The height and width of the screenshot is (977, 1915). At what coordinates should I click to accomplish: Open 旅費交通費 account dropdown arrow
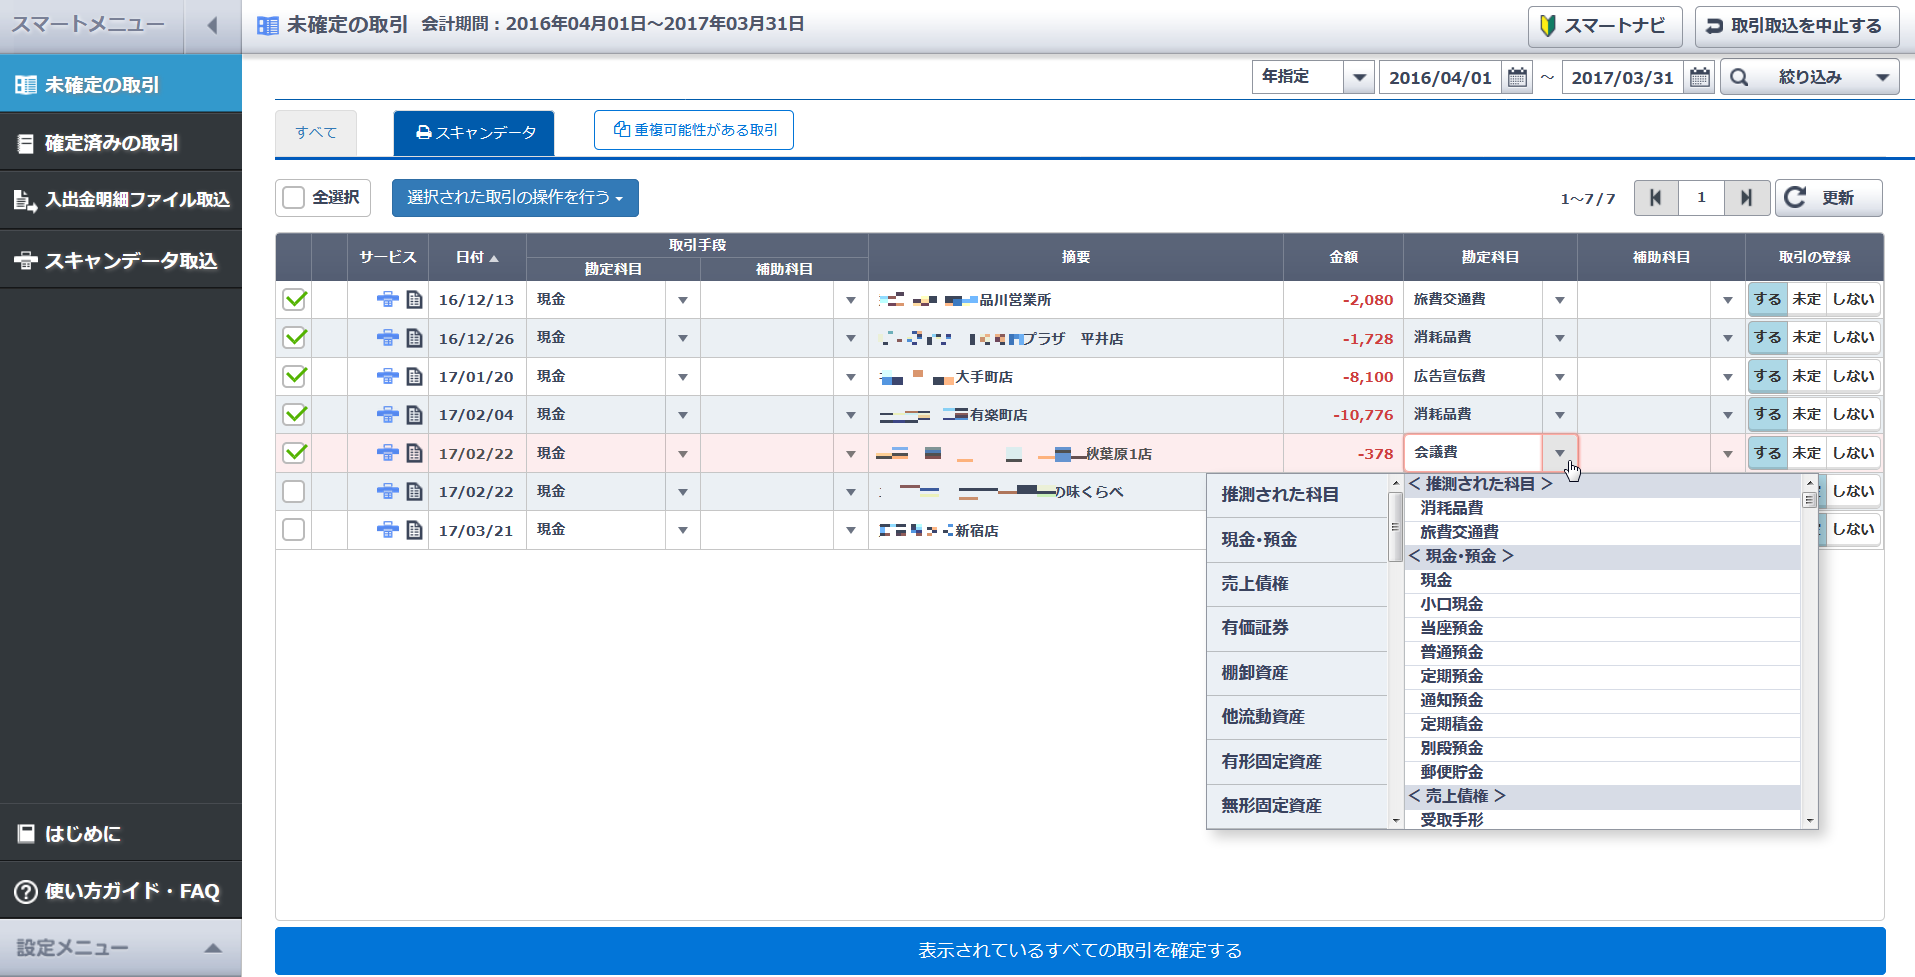point(1560,300)
